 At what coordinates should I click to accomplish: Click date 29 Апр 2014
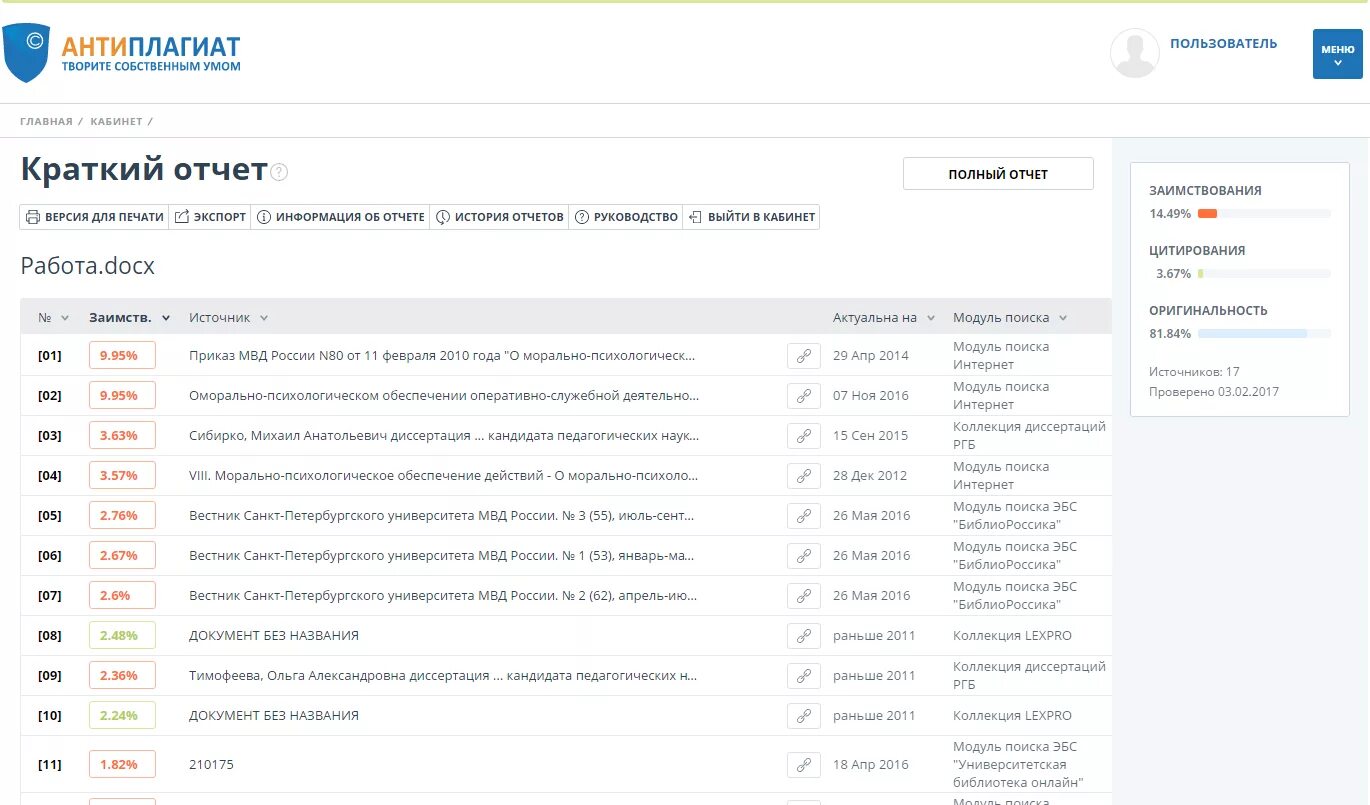(x=871, y=356)
